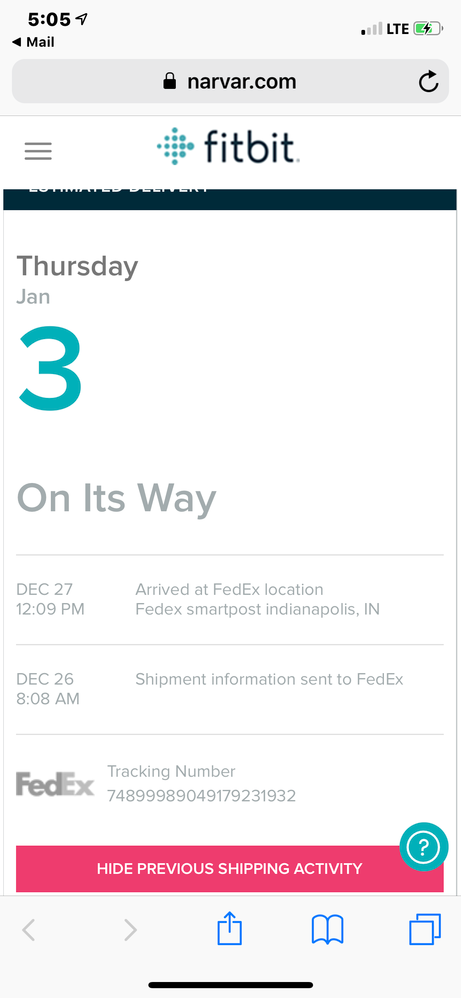Tap the Fitbit logo
This screenshot has width=461, height=998.
pos(227,146)
